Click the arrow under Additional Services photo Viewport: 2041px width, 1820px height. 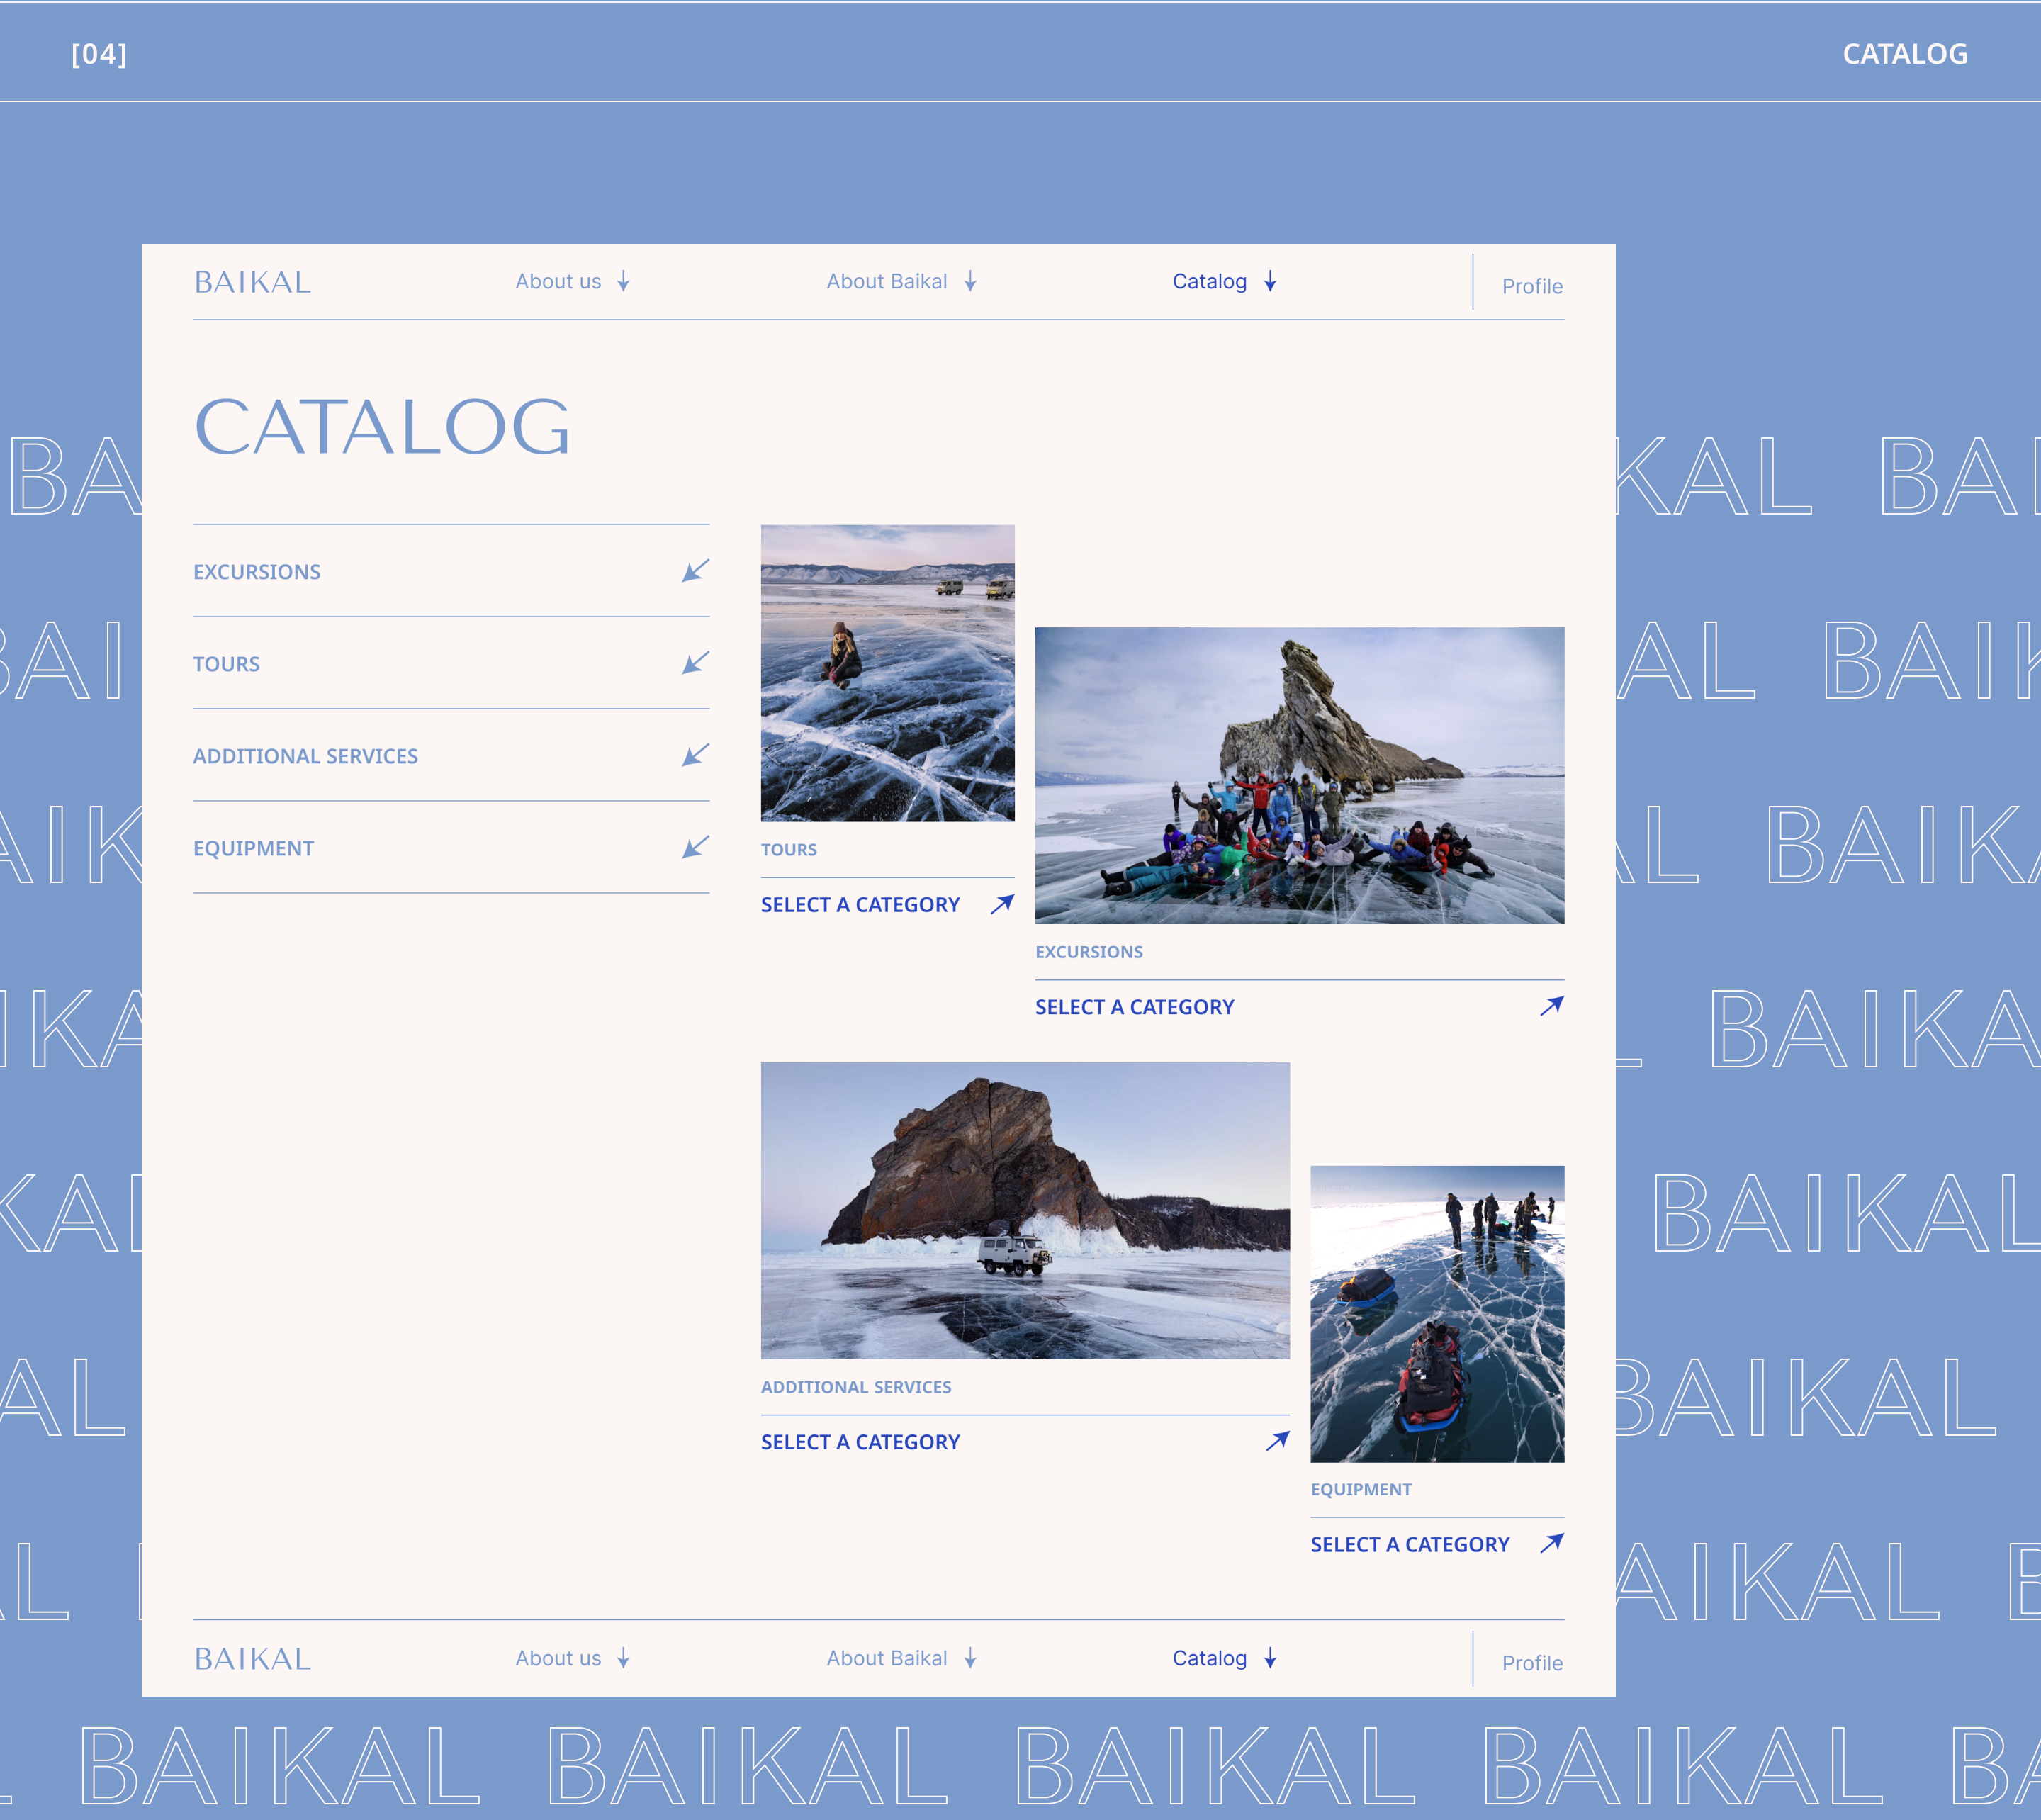coord(1277,1441)
